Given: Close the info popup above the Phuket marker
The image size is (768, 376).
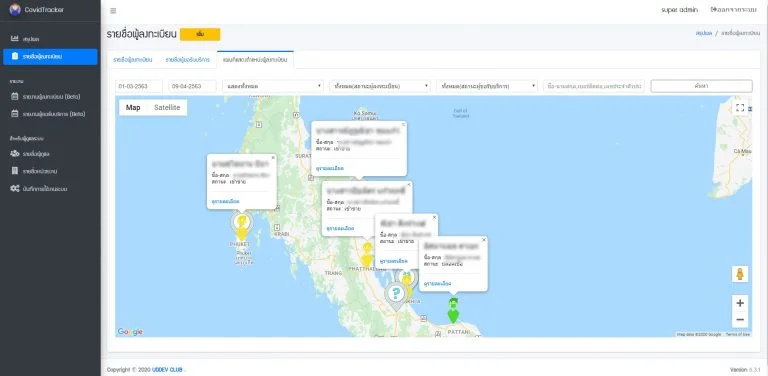Looking at the screenshot, I should [273, 158].
